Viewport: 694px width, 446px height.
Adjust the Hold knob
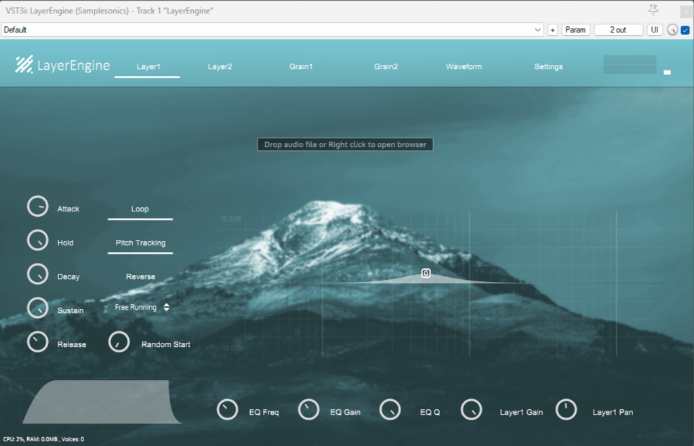(x=37, y=241)
